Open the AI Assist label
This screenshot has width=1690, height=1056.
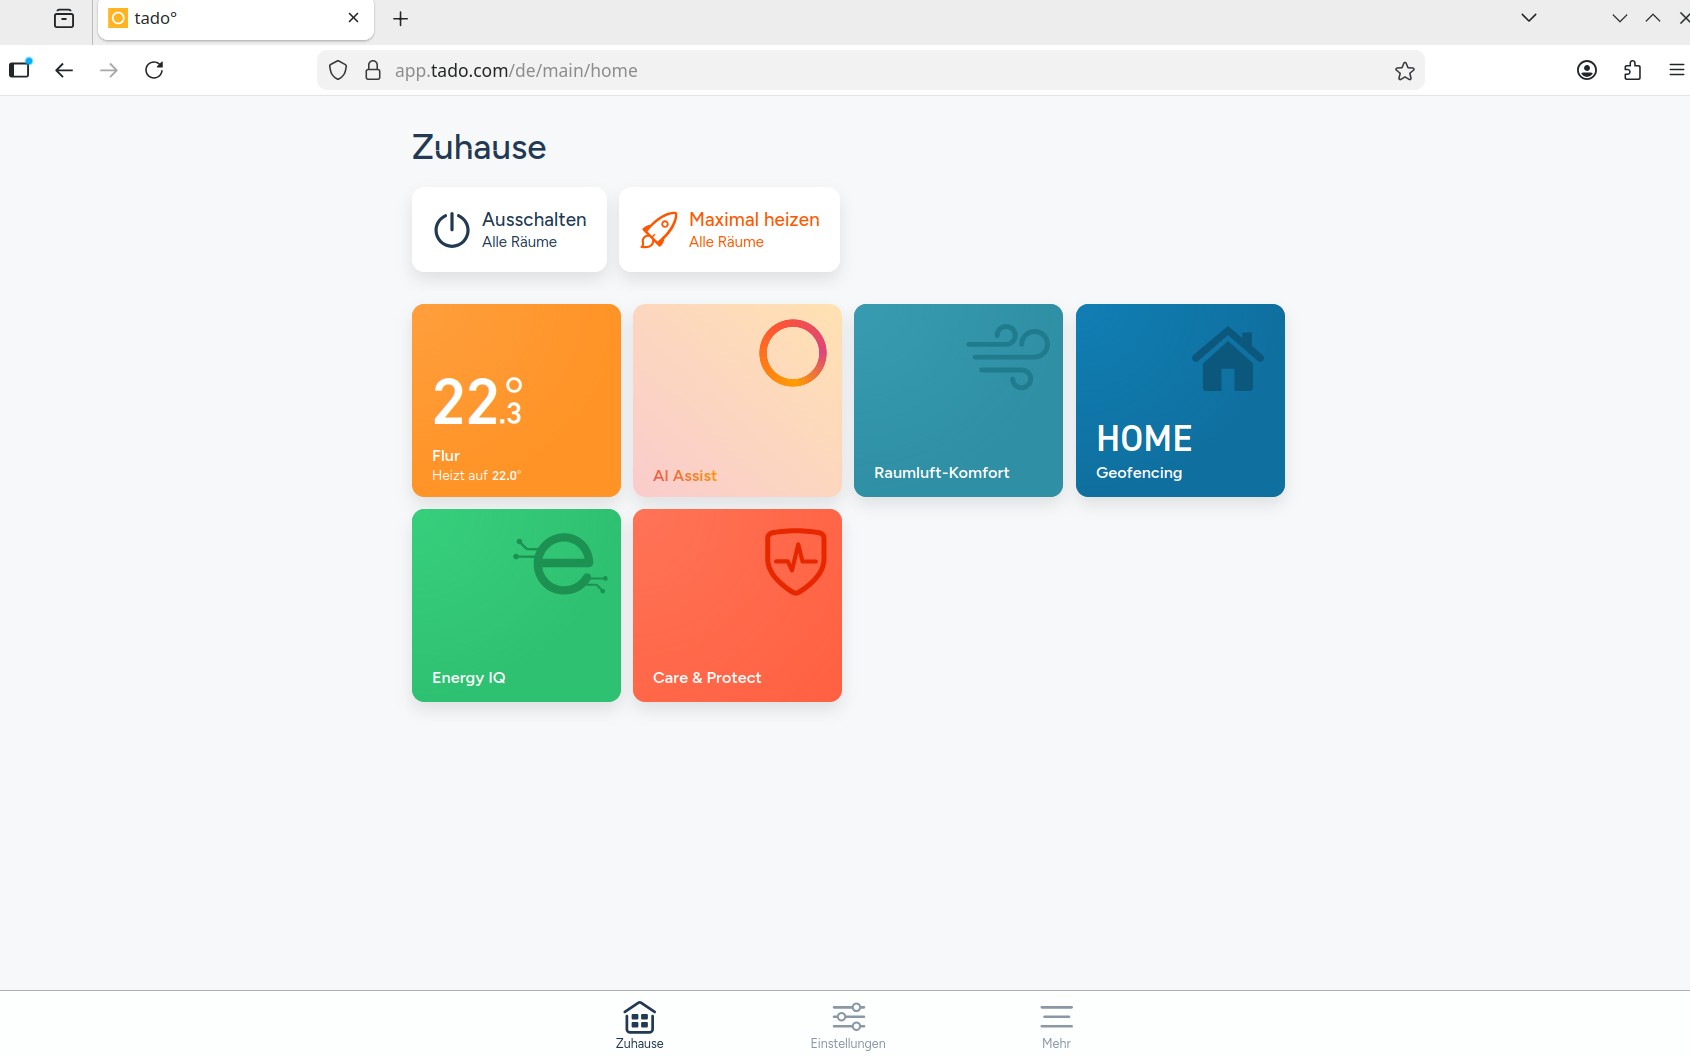pos(685,476)
